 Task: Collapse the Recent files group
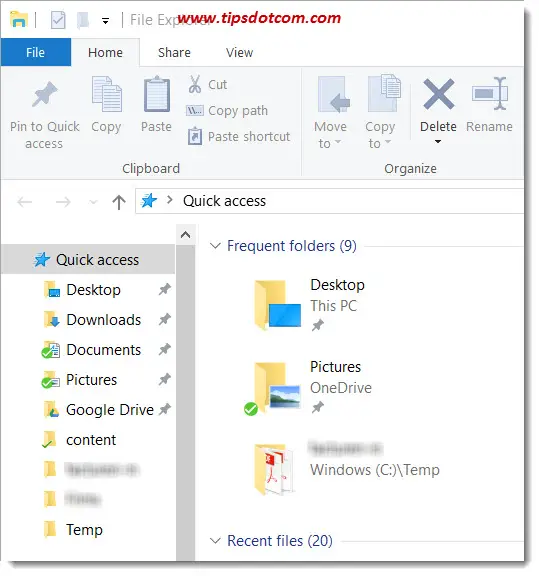coord(215,541)
